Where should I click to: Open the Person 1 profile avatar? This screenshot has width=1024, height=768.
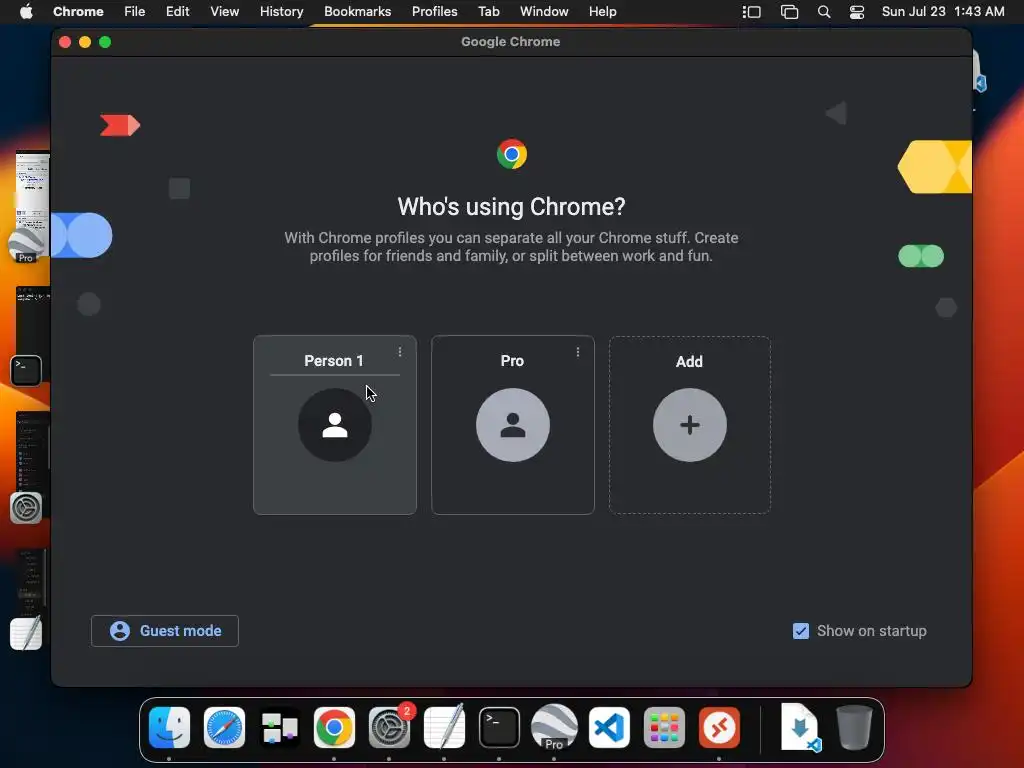335,425
